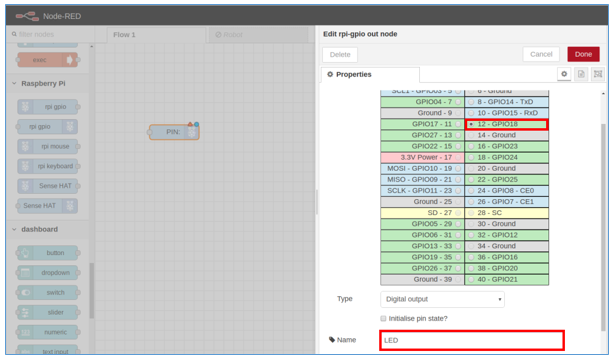Open node settings gear icon in editor

(x=564, y=74)
